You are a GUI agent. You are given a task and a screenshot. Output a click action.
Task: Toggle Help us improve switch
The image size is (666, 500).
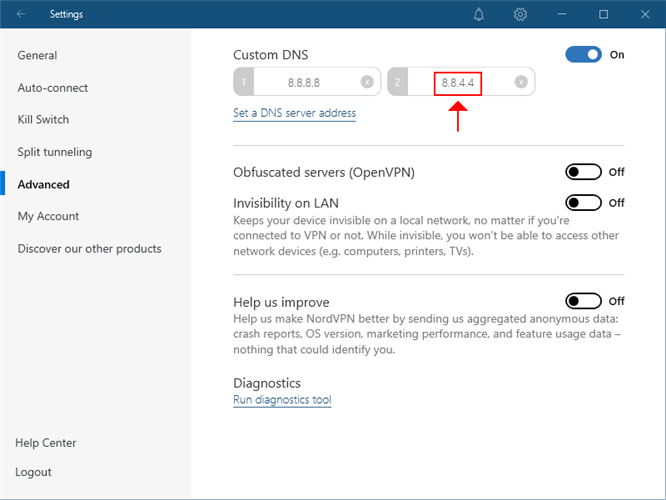[x=583, y=301]
